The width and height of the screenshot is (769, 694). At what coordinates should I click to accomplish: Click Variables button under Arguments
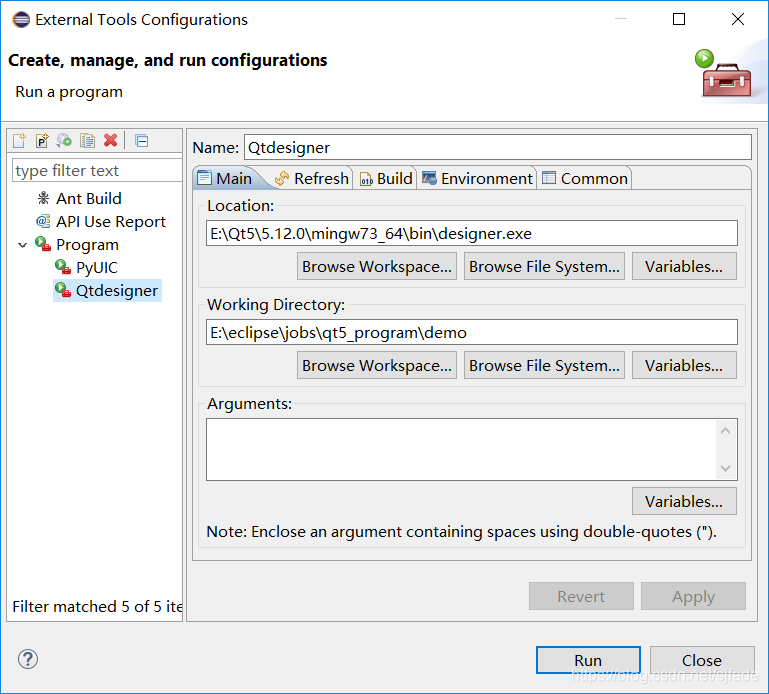point(684,501)
